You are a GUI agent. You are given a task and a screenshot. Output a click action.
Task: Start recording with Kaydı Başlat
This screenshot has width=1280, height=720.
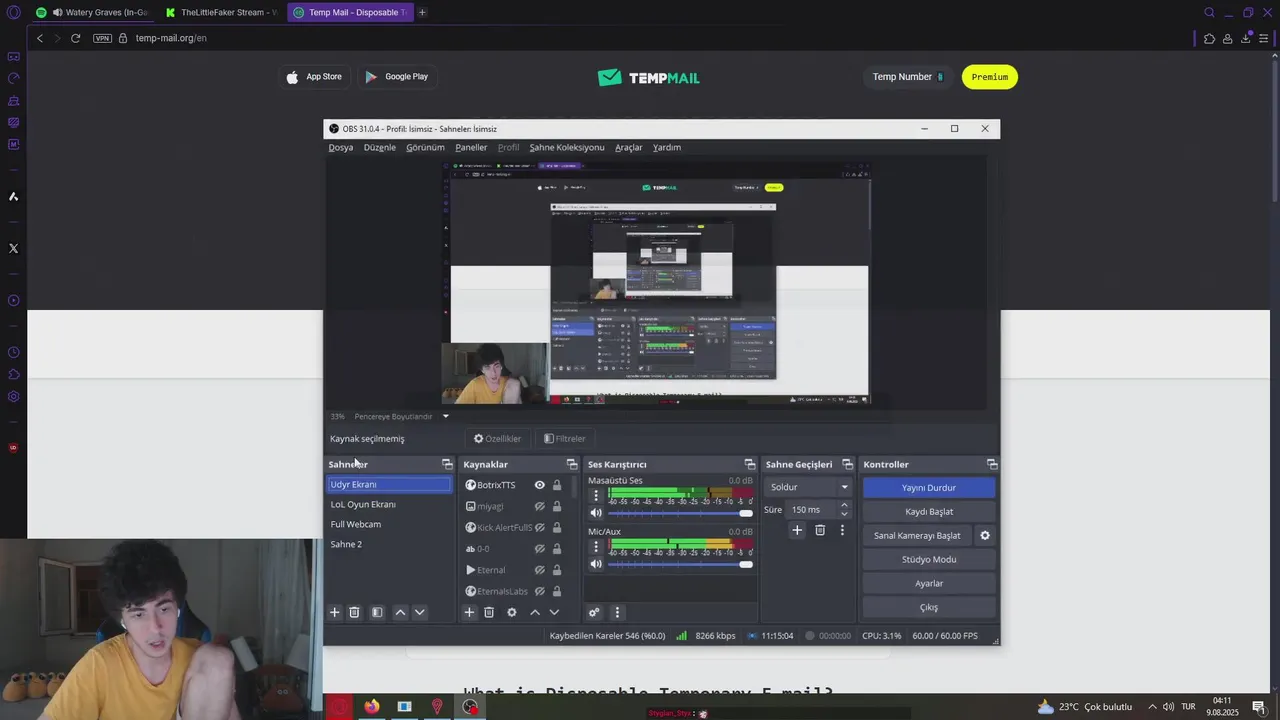[929, 511]
